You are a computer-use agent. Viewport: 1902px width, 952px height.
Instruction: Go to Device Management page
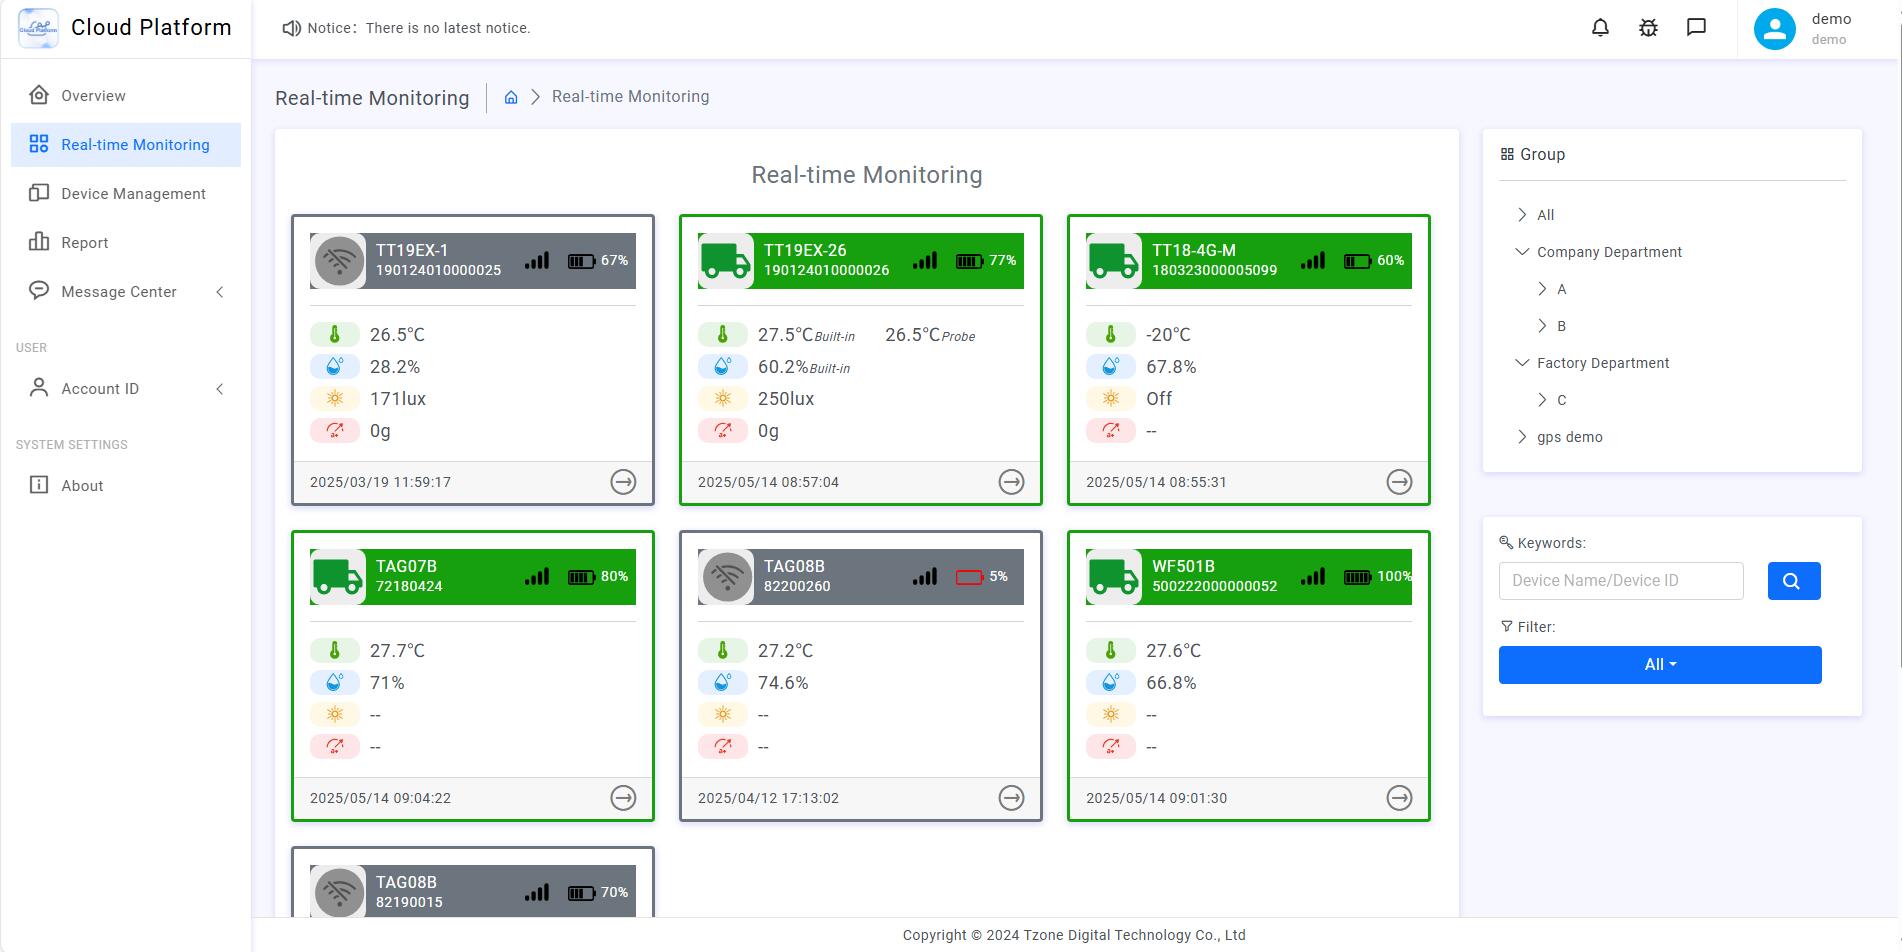tap(133, 194)
